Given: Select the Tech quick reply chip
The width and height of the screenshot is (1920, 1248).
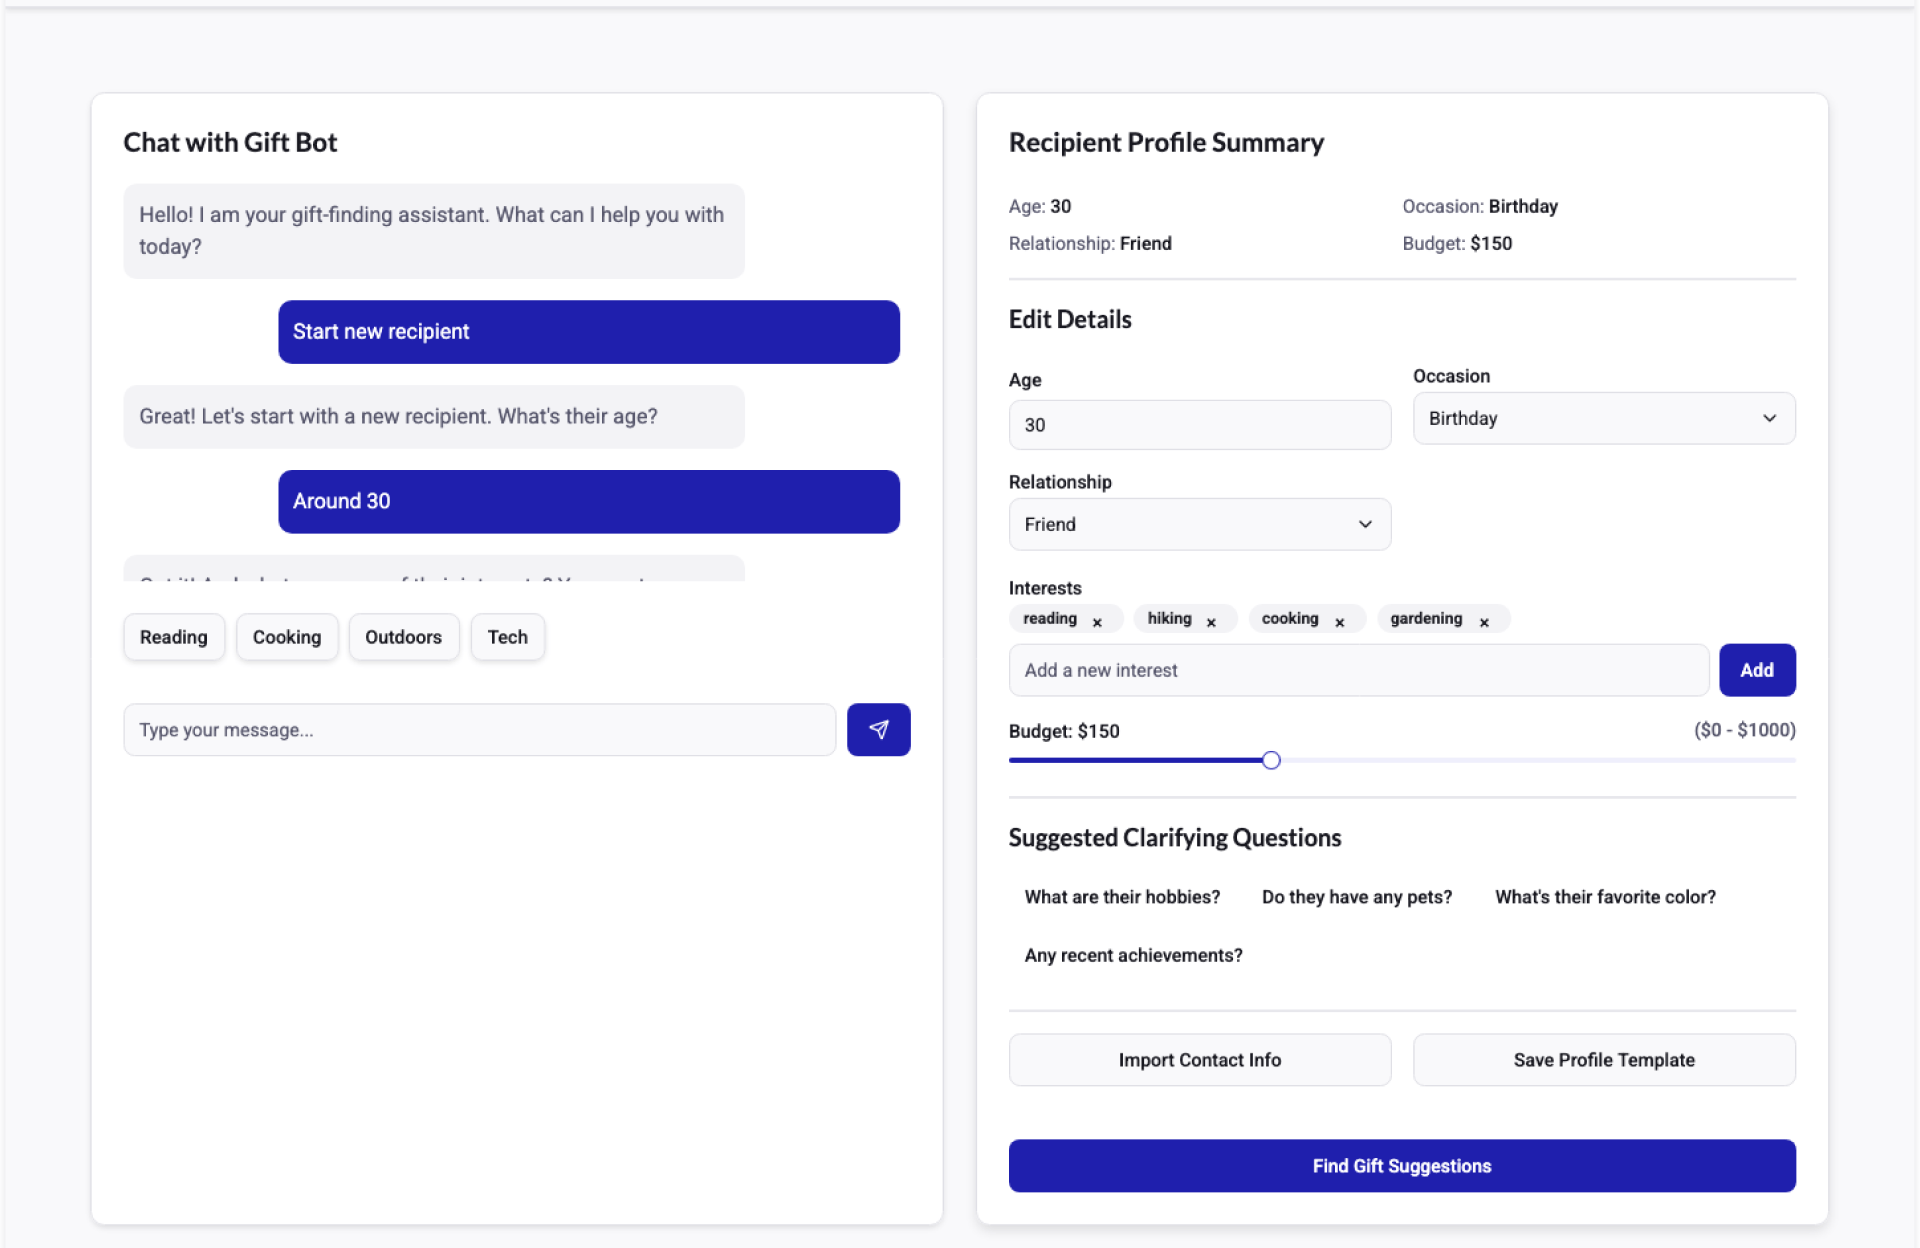Looking at the screenshot, I should [507, 637].
